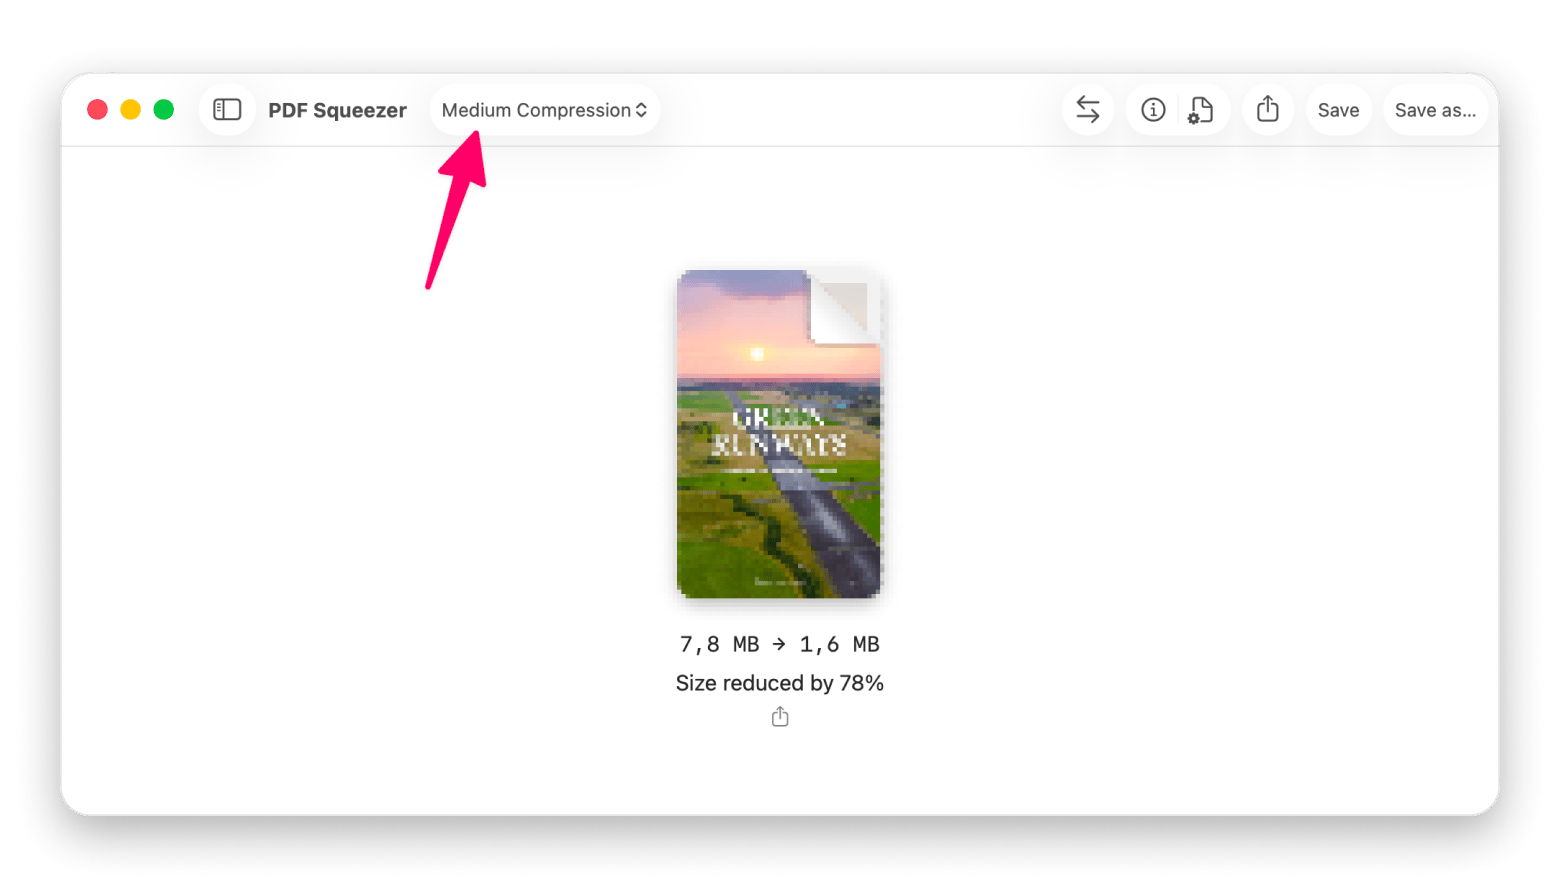
Task: Click the Save button
Action: click(1338, 110)
